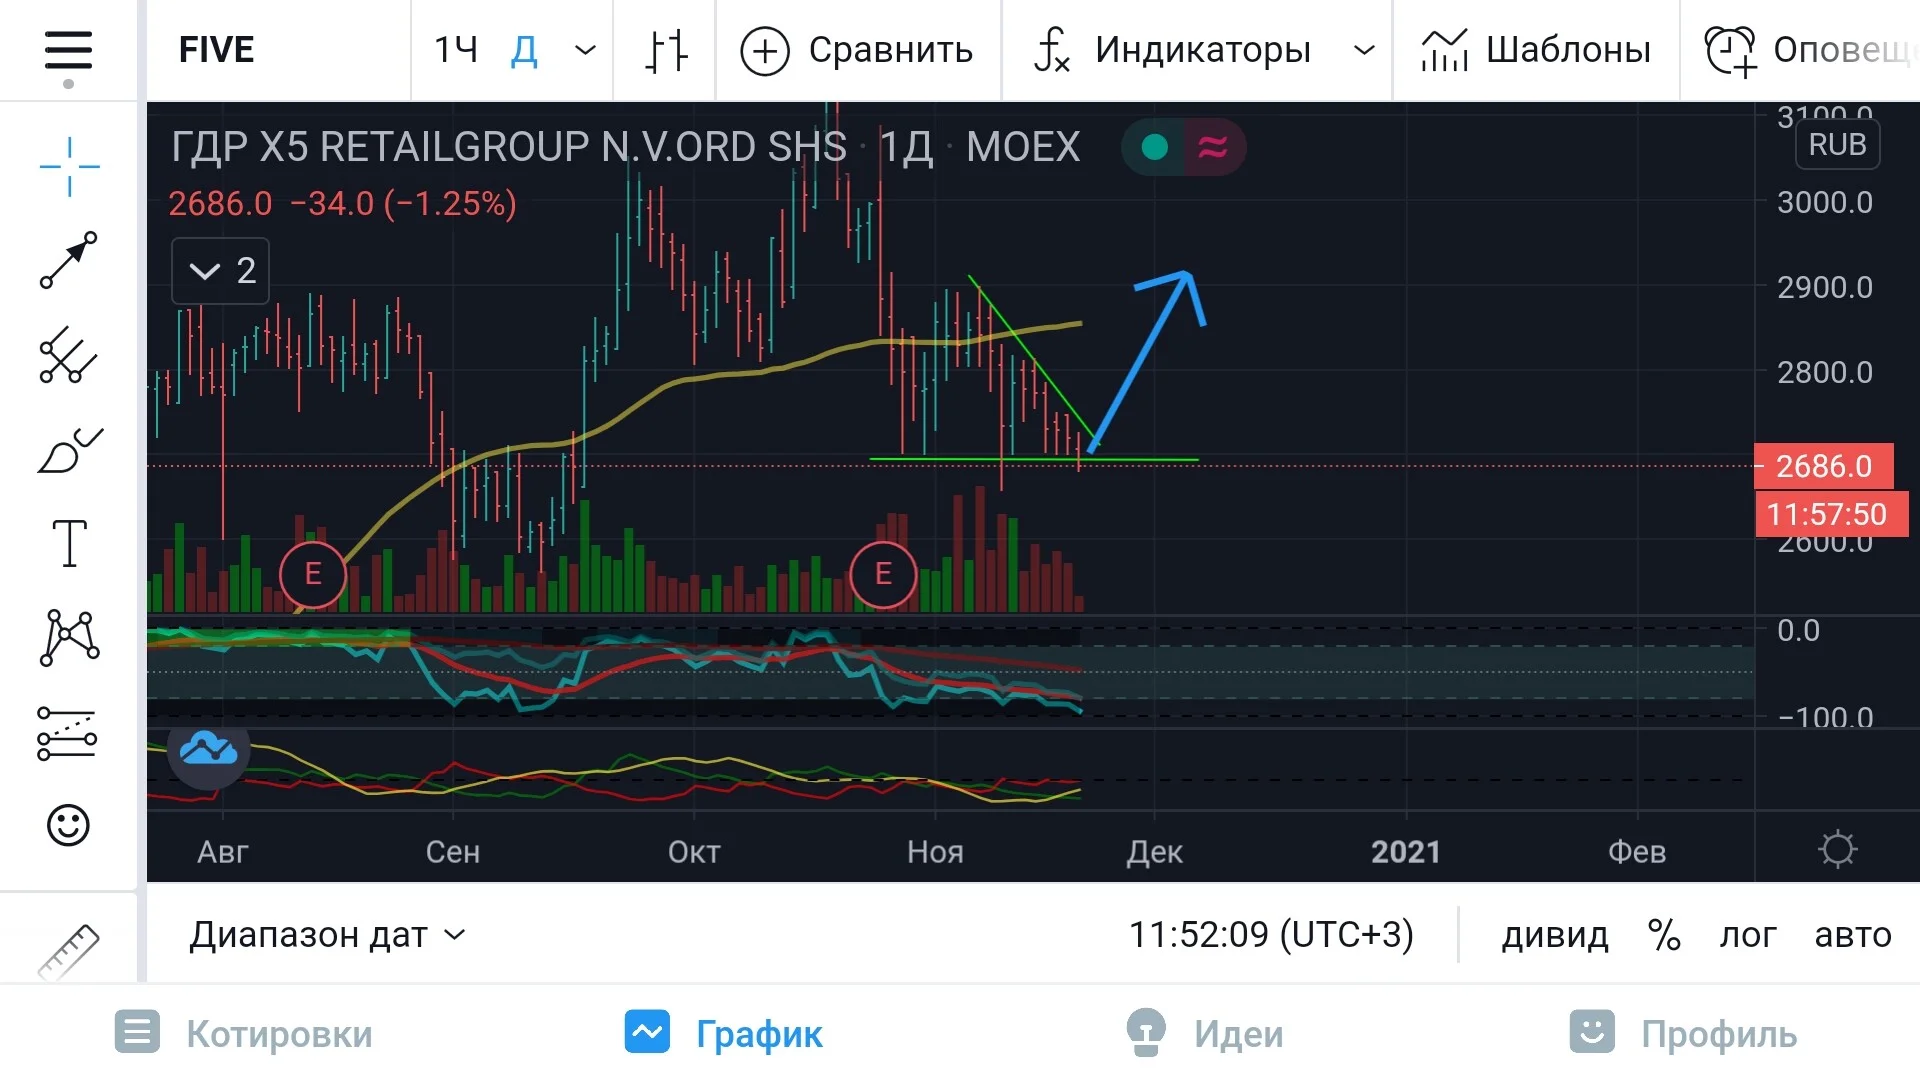Click the FIVE ticker symbol search
The height and width of the screenshot is (1080, 1920).
pos(217,50)
